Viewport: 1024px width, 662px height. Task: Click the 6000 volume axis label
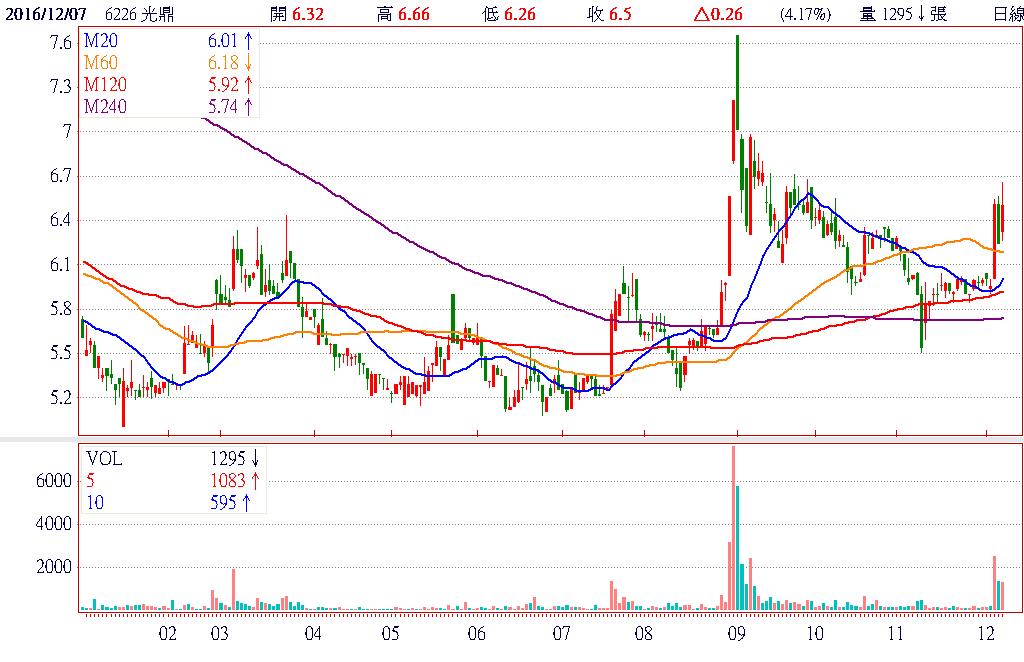pyautogui.click(x=53, y=481)
